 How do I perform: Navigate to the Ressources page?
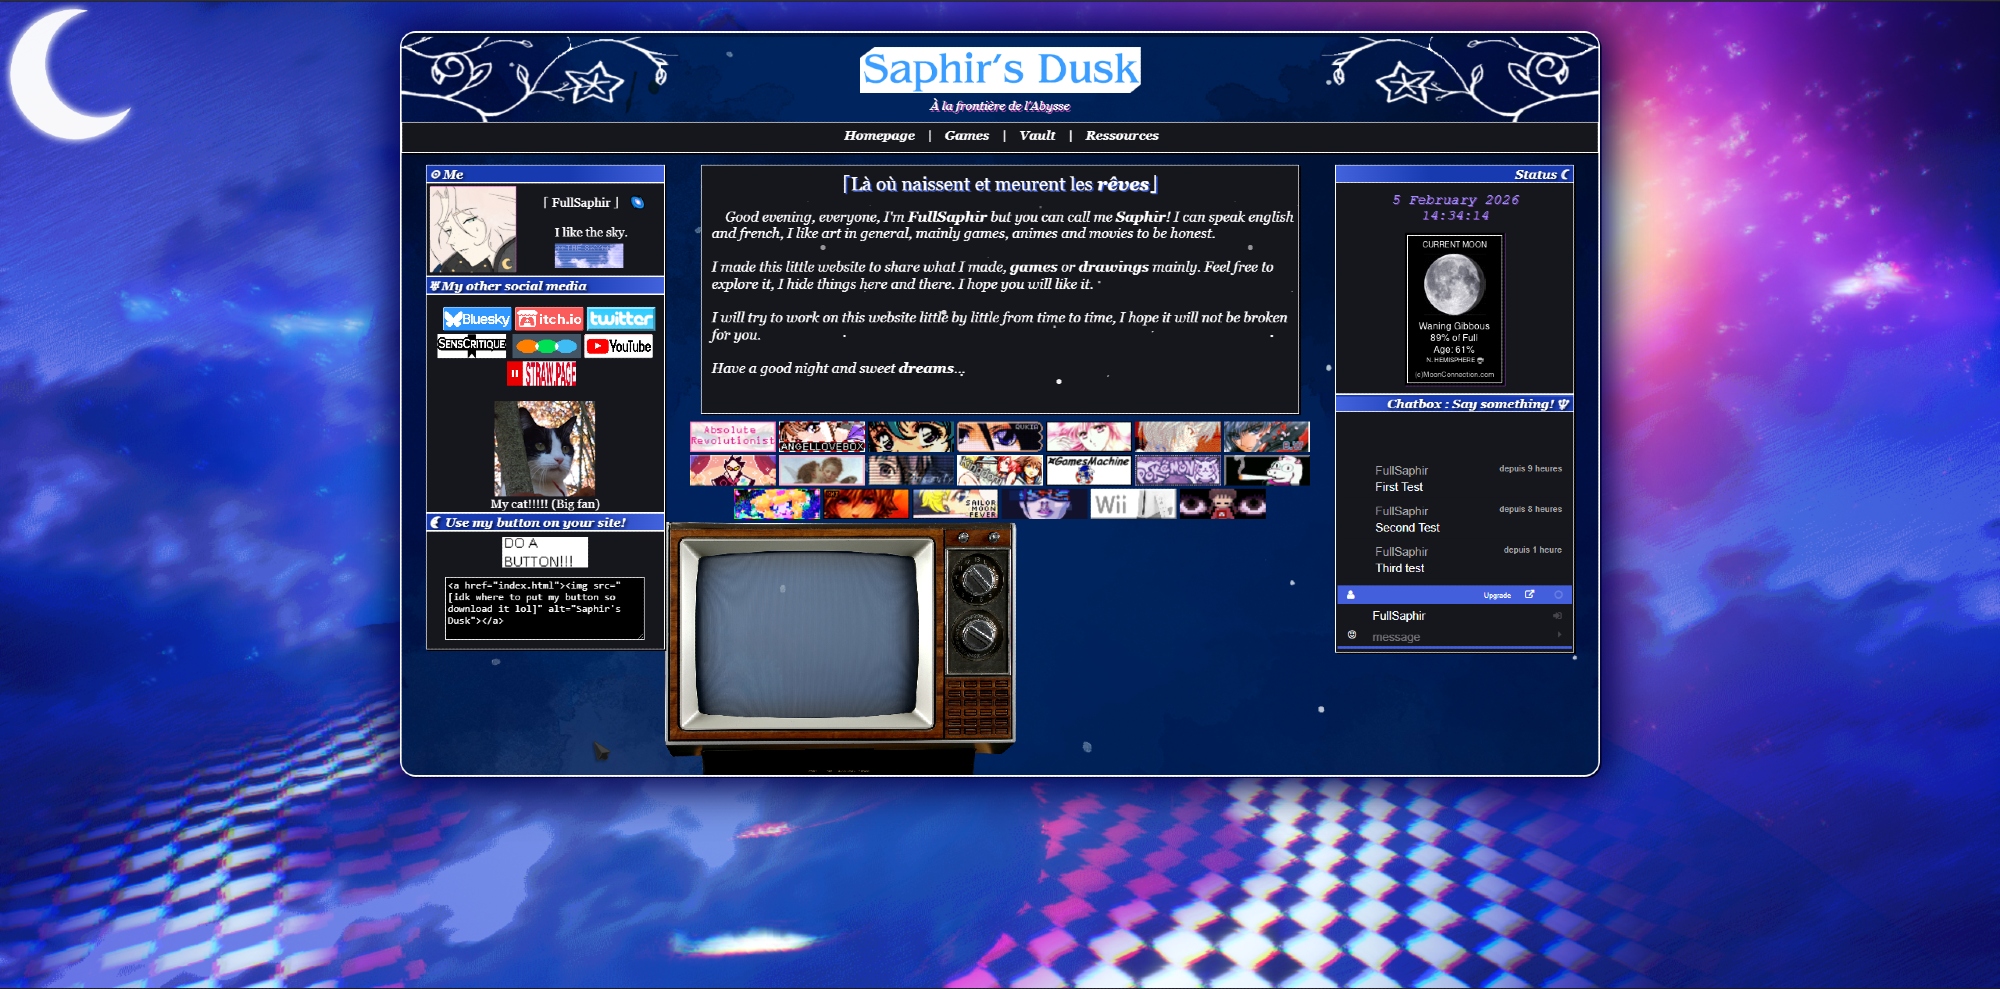click(x=1122, y=136)
